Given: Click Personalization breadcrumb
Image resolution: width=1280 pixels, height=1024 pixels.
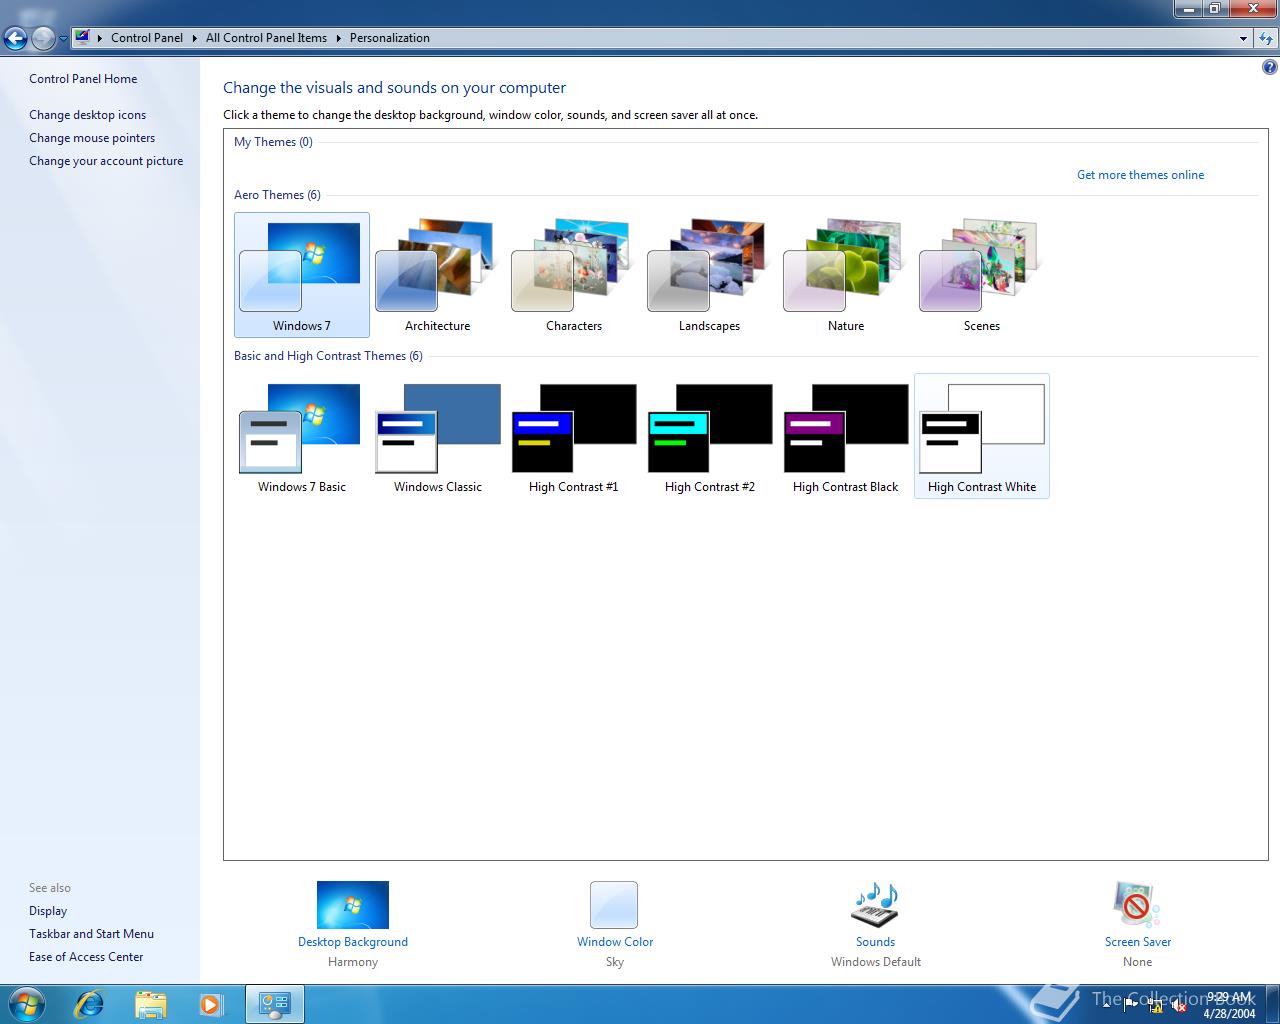Looking at the screenshot, I should pos(390,38).
